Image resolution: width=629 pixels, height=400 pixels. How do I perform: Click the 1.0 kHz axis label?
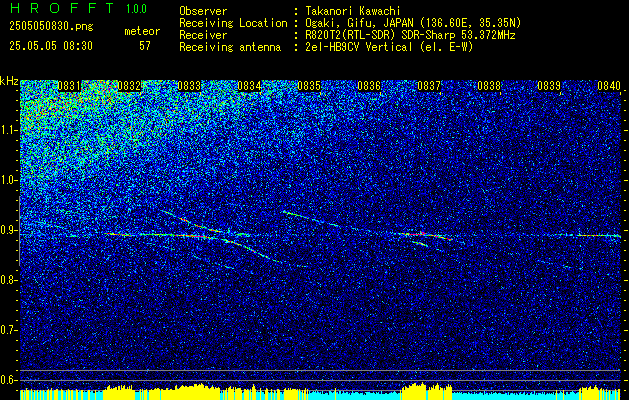click(9, 180)
